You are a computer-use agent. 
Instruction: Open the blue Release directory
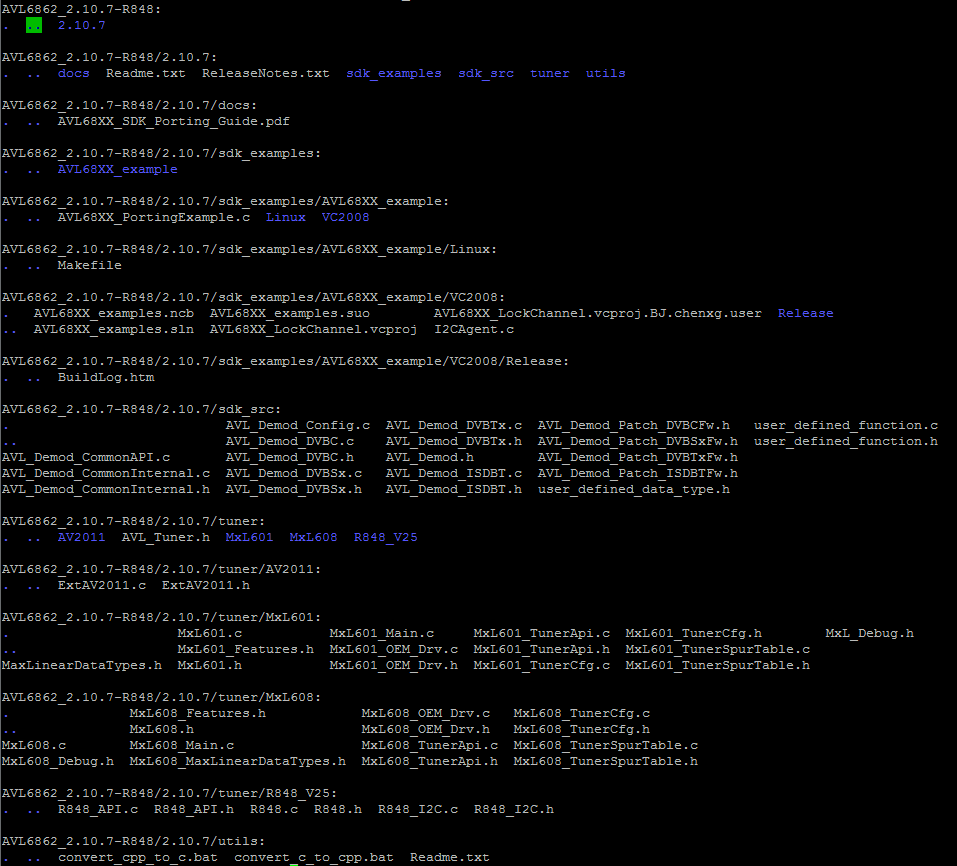805,313
